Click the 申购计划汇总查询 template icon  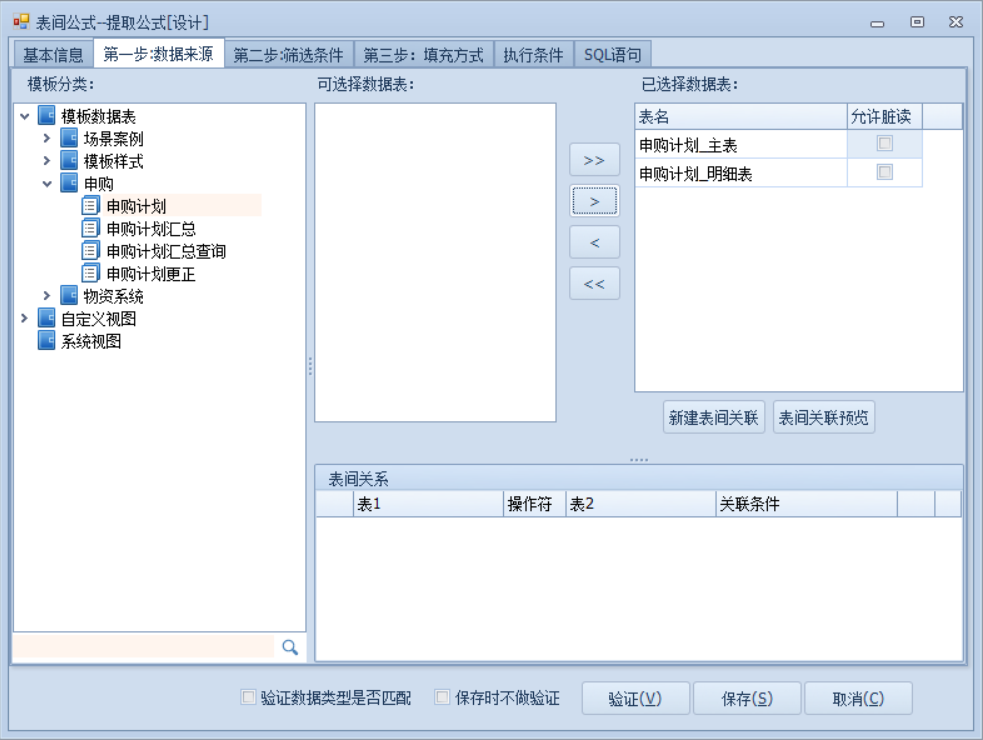click(91, 250)
